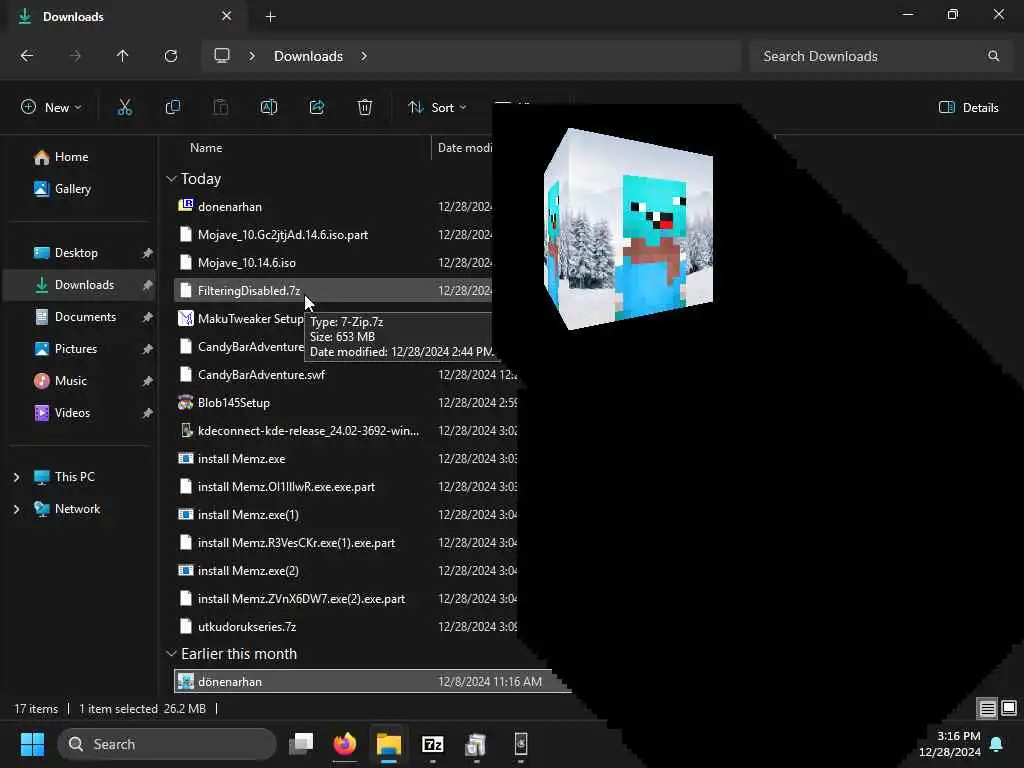1024x768 pixels.
Task: Click the notification bell icon
Action: pos(997,744)
